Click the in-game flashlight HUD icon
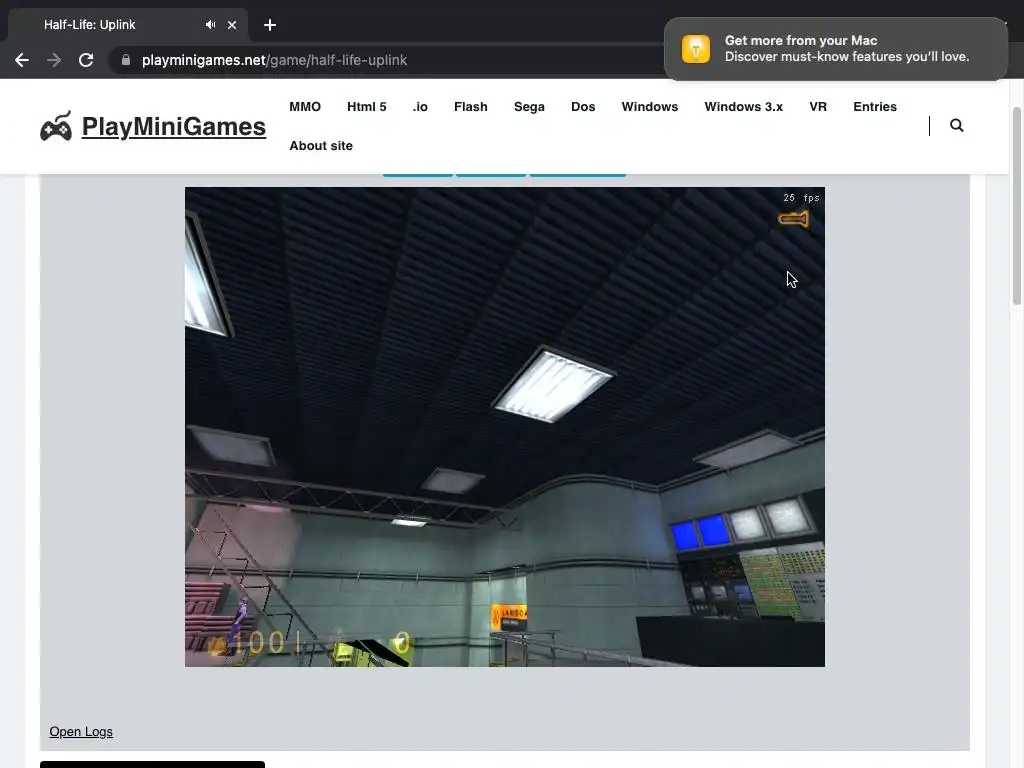The width and height of the screenshot is (1024, 768). 793,219
